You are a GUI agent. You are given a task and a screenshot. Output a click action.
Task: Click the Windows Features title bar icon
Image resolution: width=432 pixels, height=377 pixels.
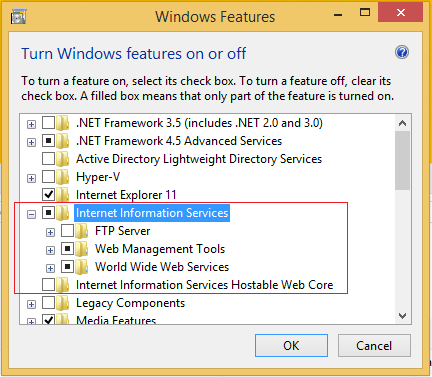tap(18, 17)
